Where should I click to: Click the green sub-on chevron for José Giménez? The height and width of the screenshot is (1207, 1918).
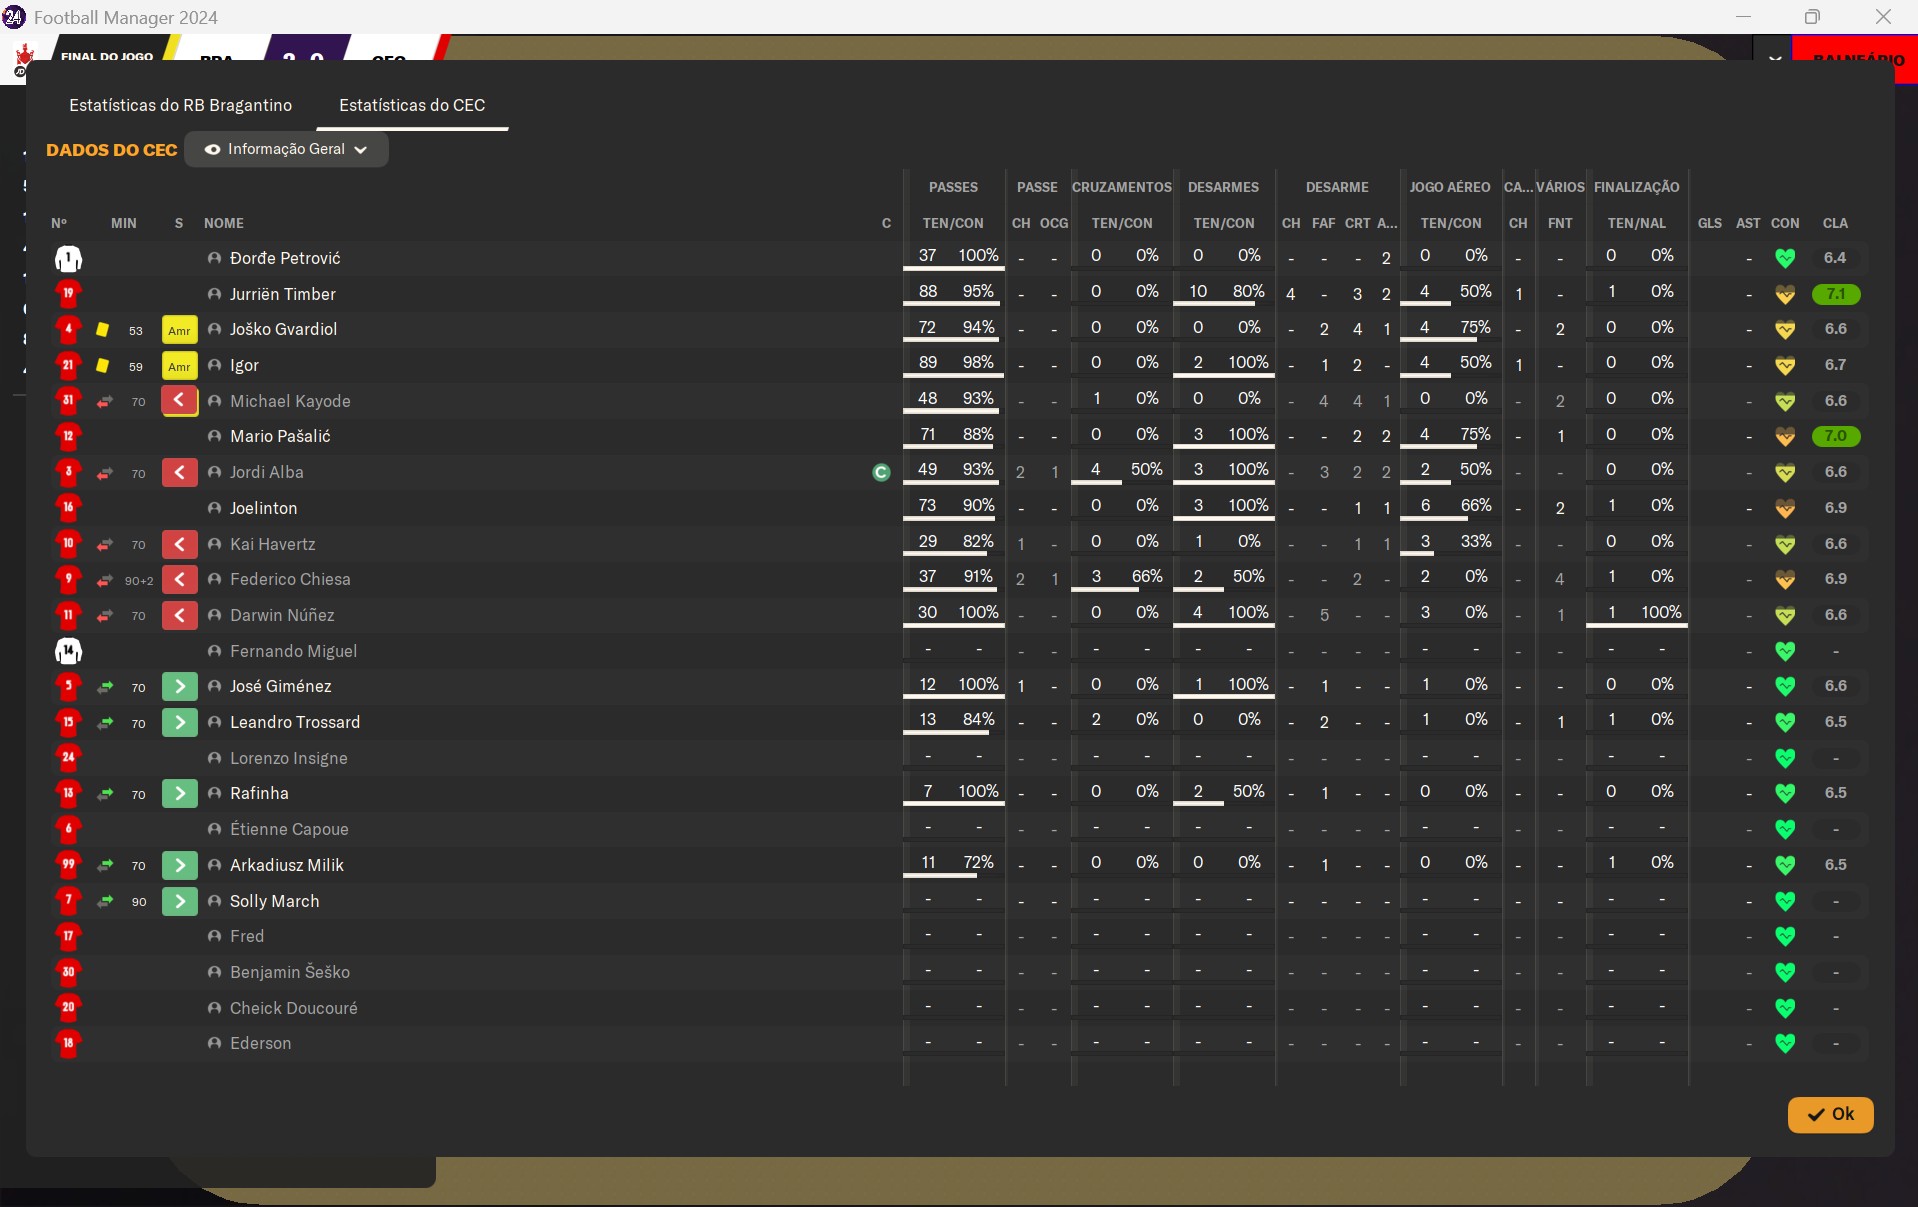179,687
